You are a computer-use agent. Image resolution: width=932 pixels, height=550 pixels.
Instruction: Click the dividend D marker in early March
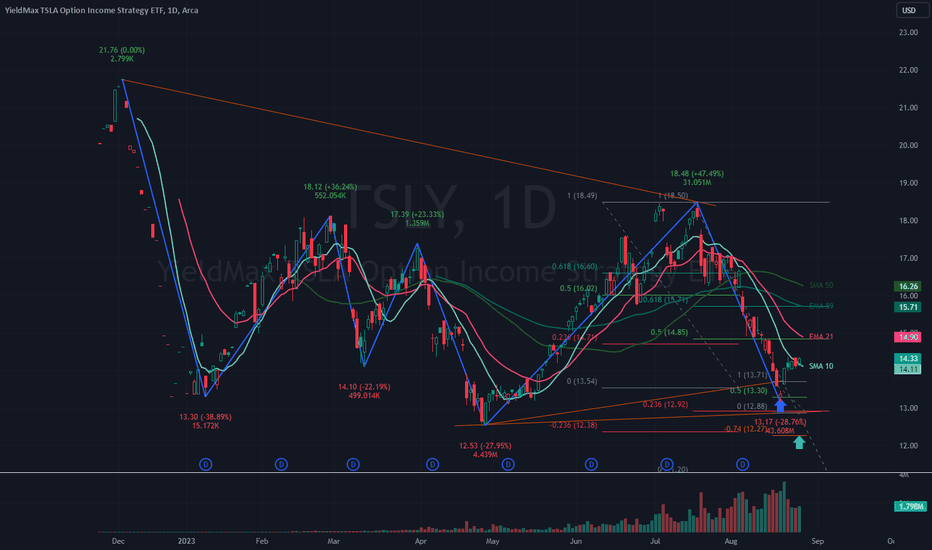click(353, 464)
